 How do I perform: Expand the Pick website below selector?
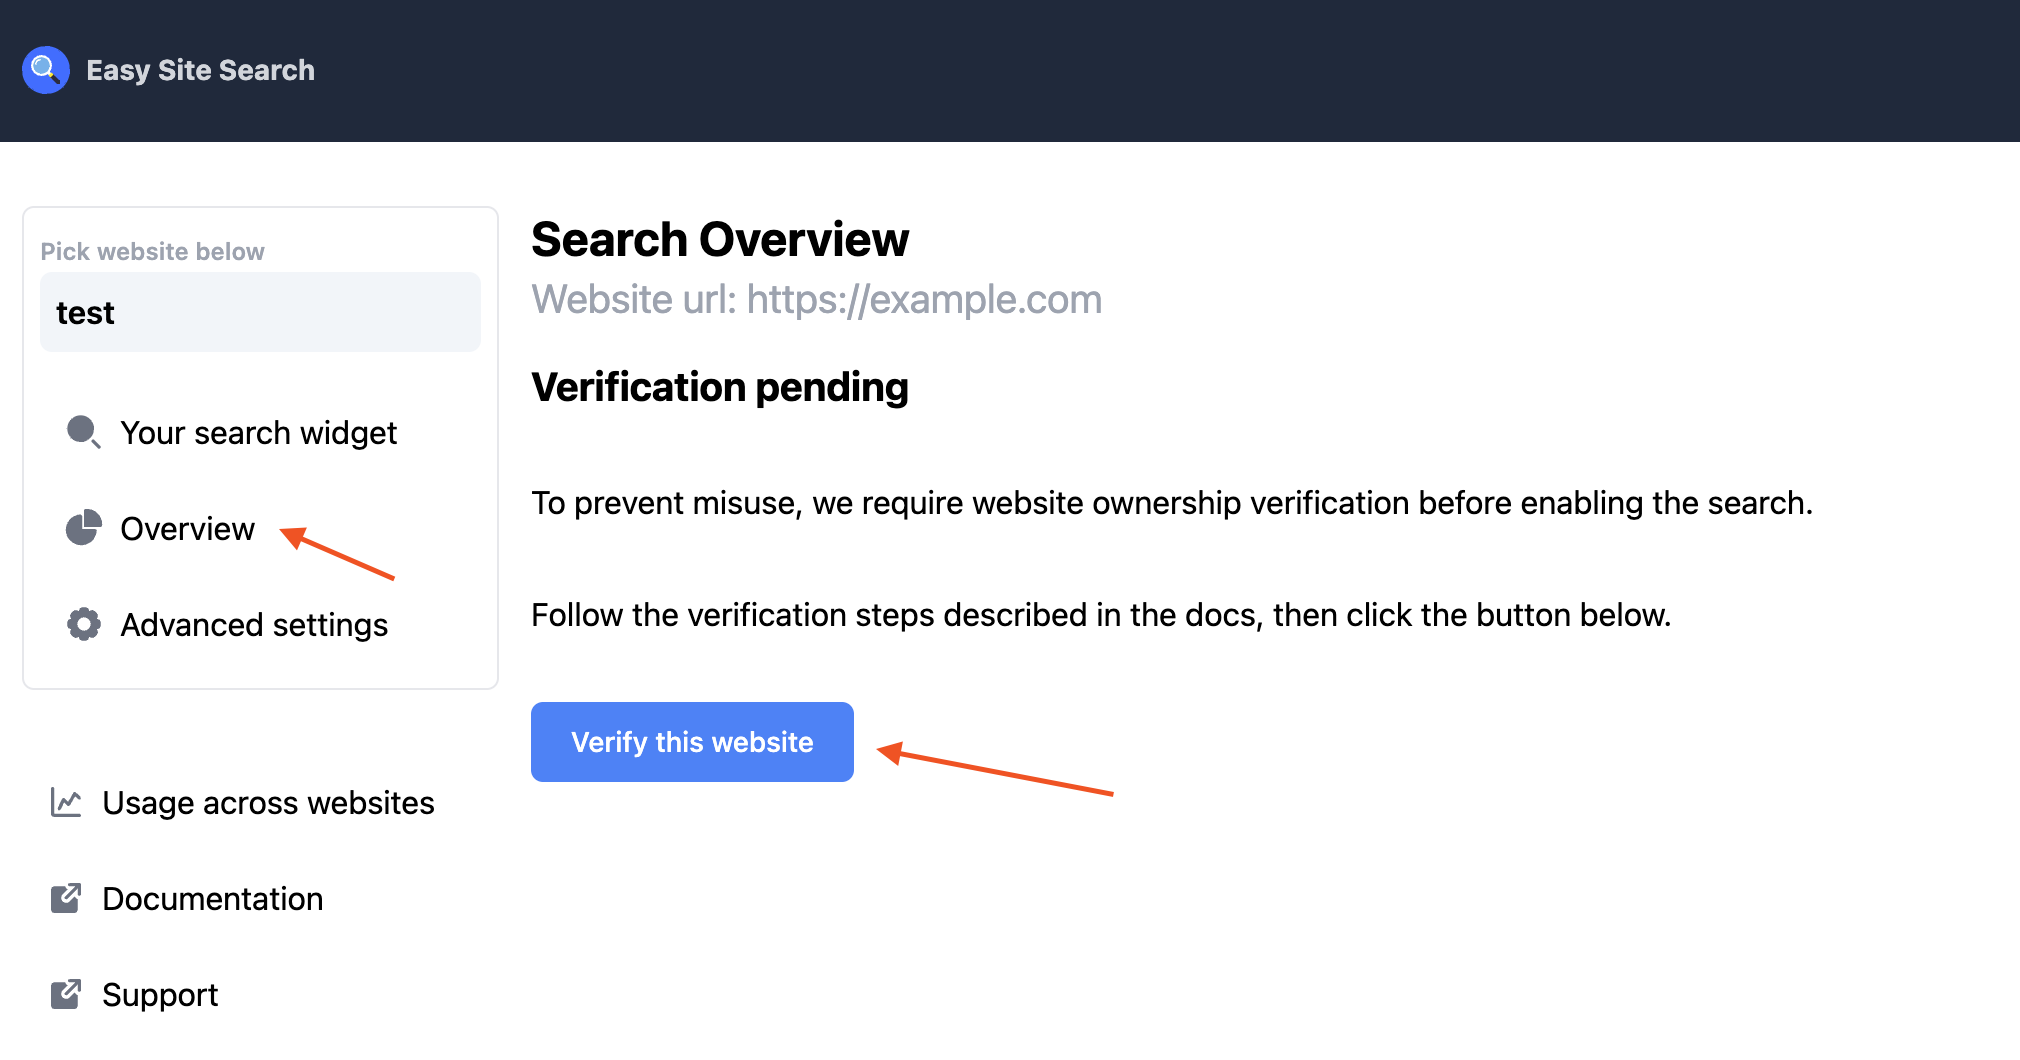point(260,311)
